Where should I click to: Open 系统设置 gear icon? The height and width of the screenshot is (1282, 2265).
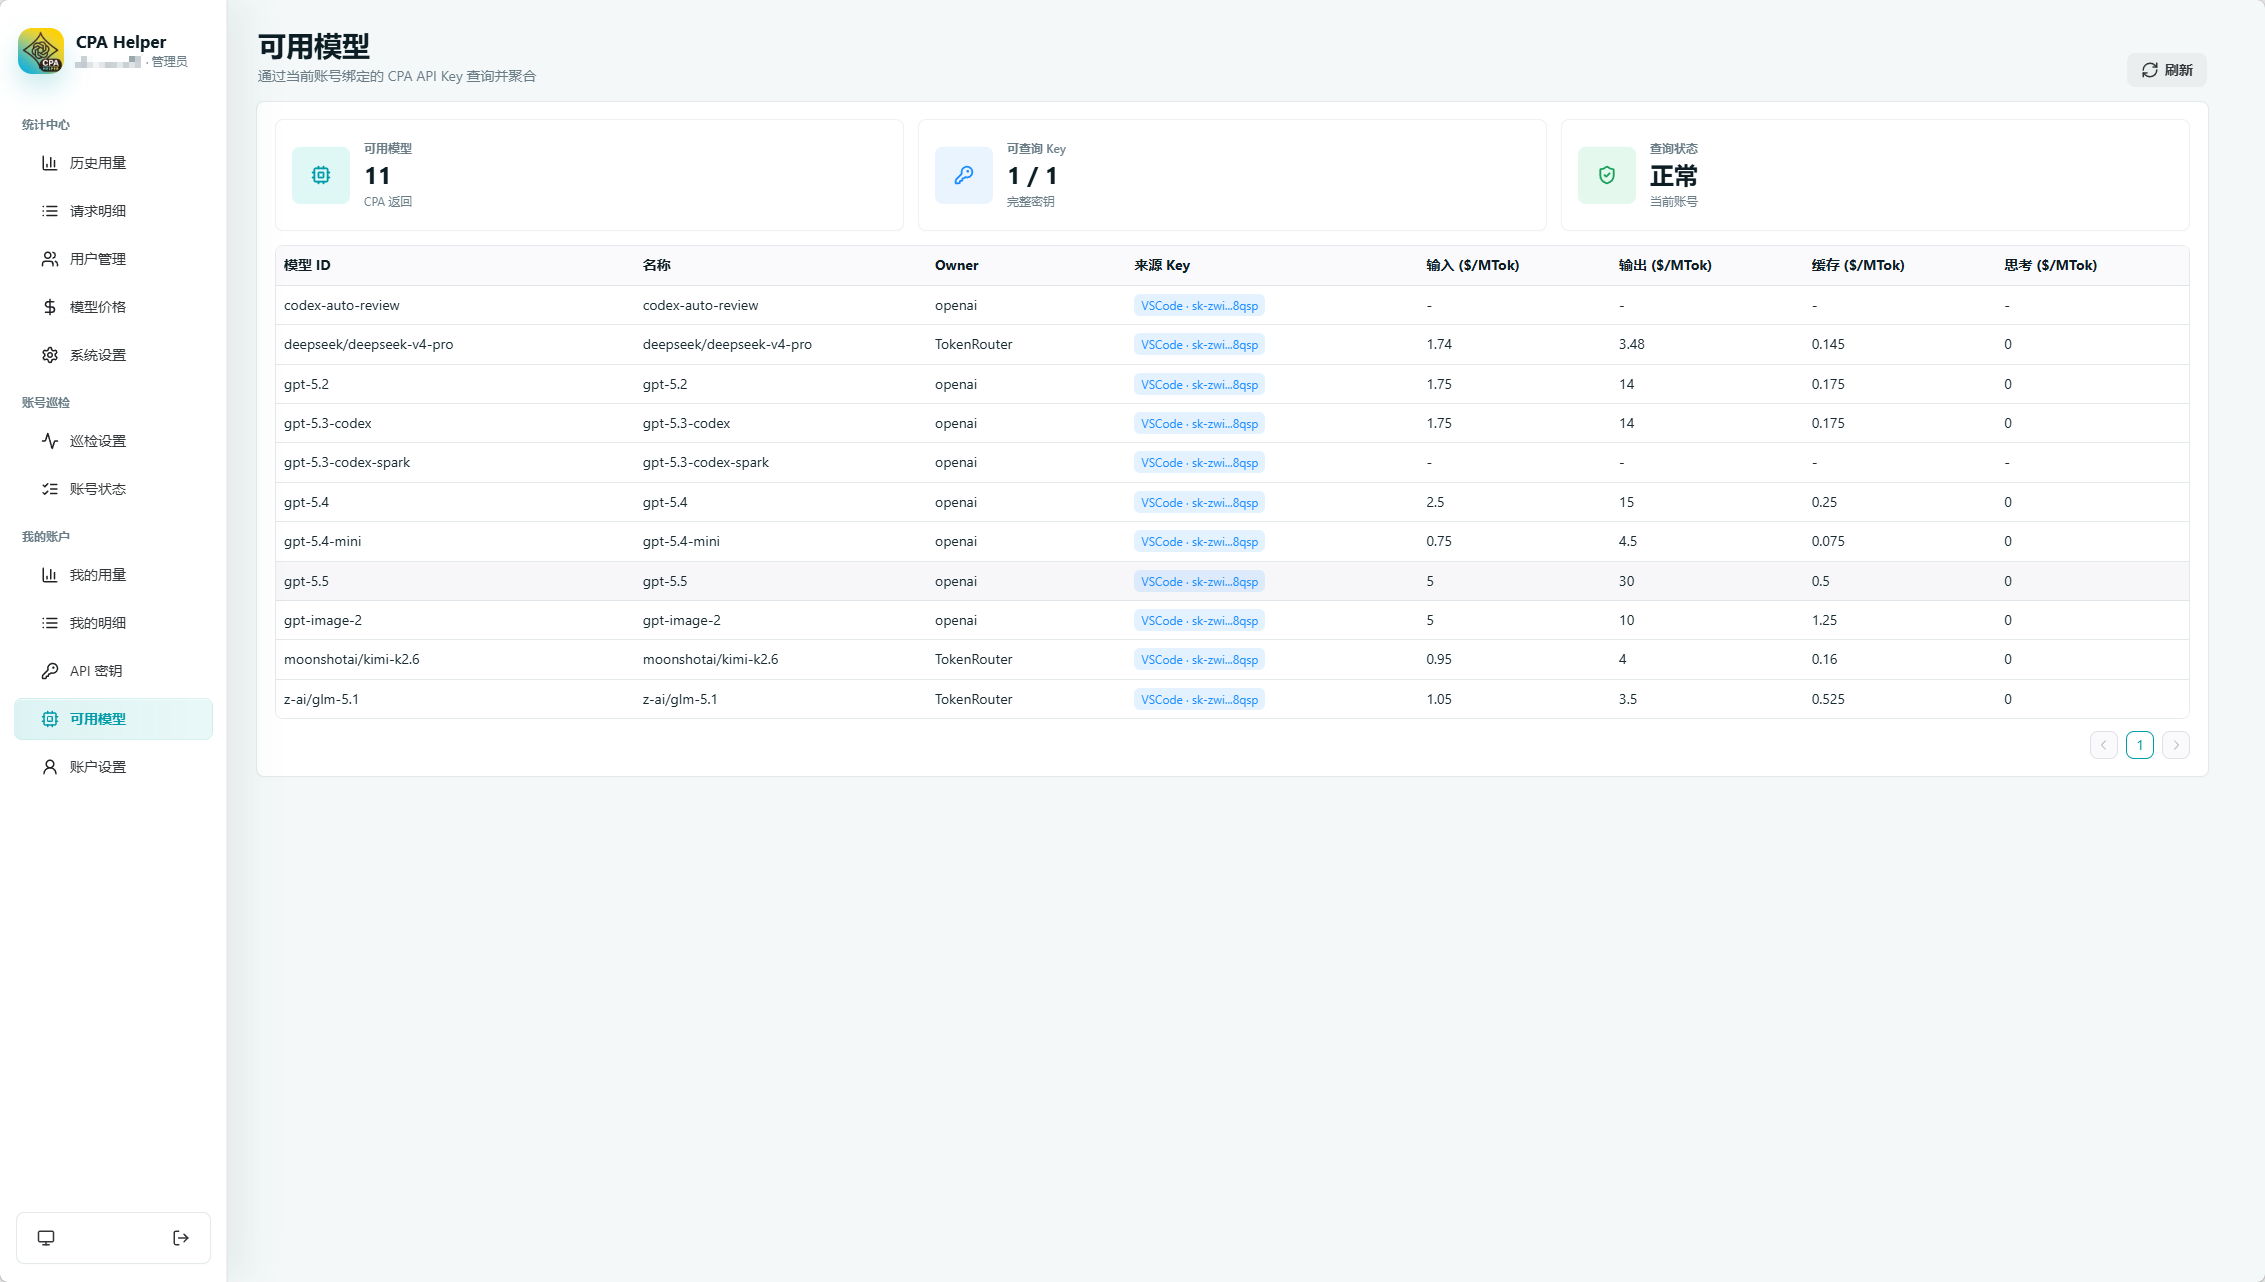[x=49, y=355]
